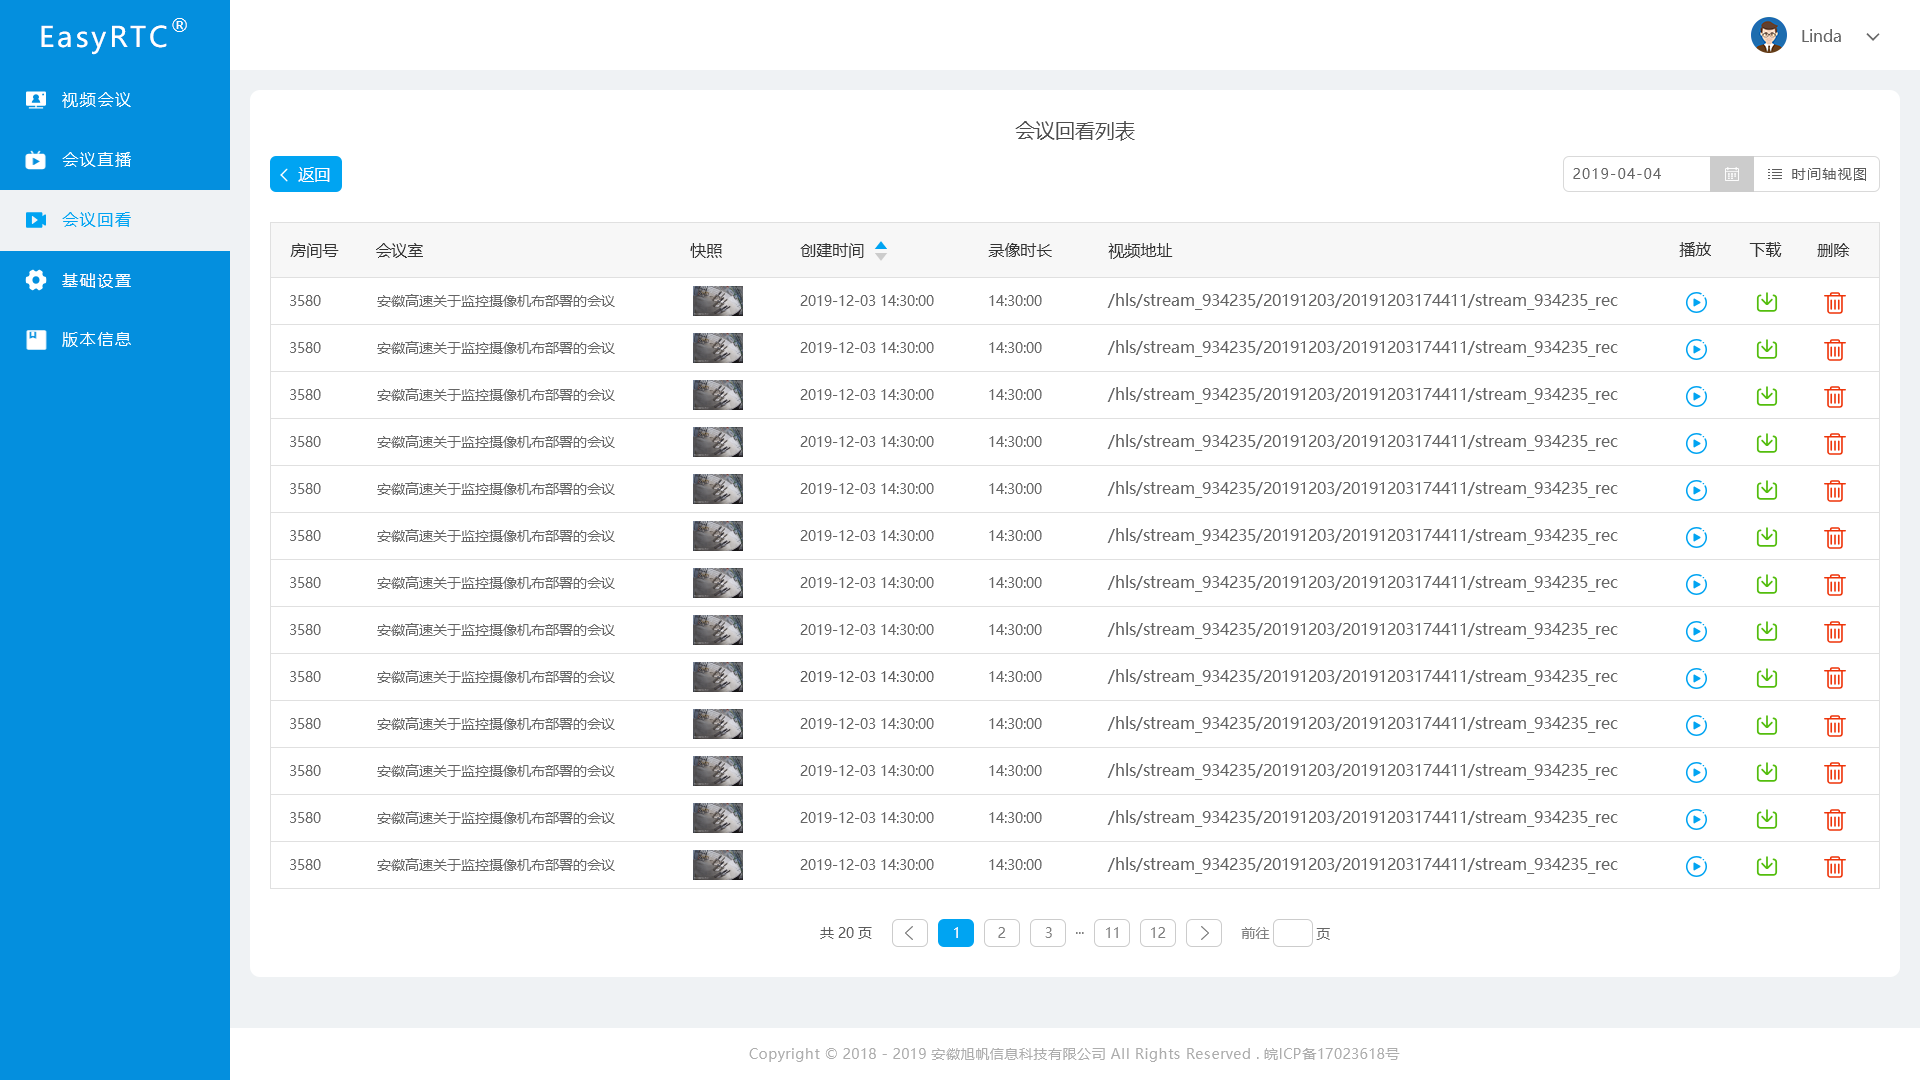Play the fifth recording row

[1696, 490]
